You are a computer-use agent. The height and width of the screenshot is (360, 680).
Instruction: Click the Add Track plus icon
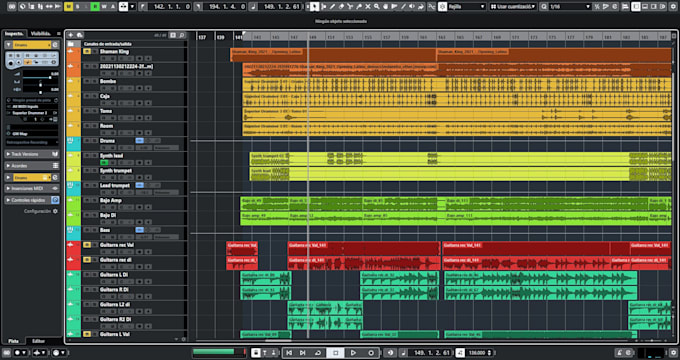pos(71,35)
